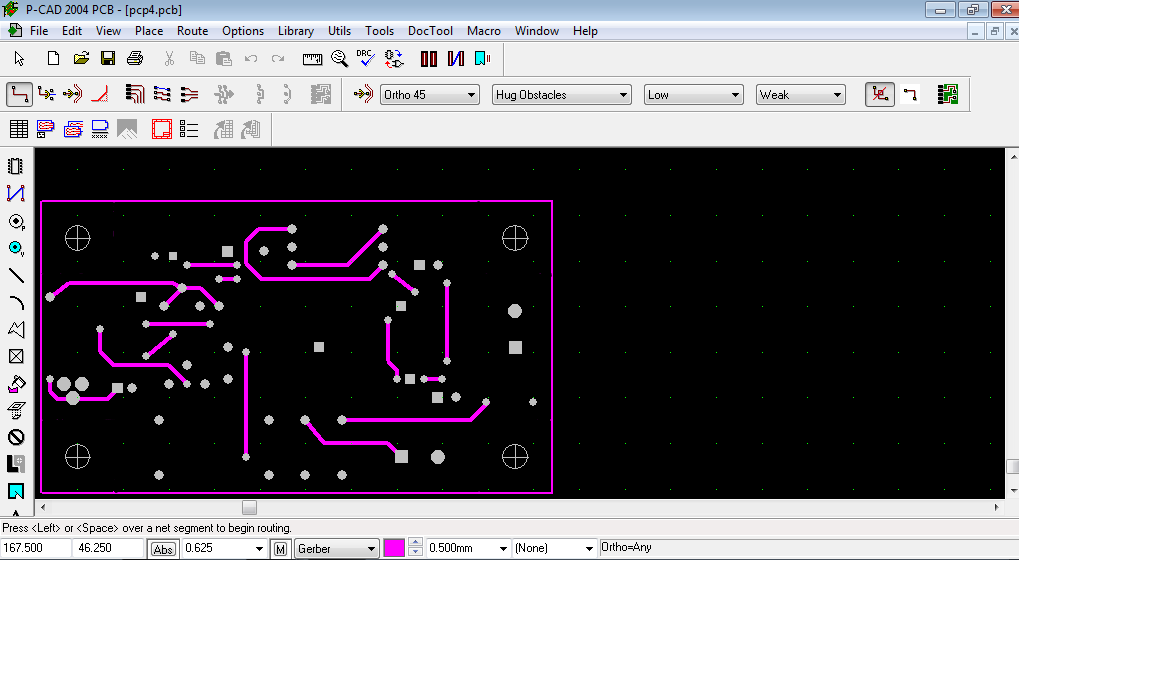Image resolution: width=1175 pixels, height=694 pixels.
Task: Save the design with floppy icon
Action: point(108,58)
